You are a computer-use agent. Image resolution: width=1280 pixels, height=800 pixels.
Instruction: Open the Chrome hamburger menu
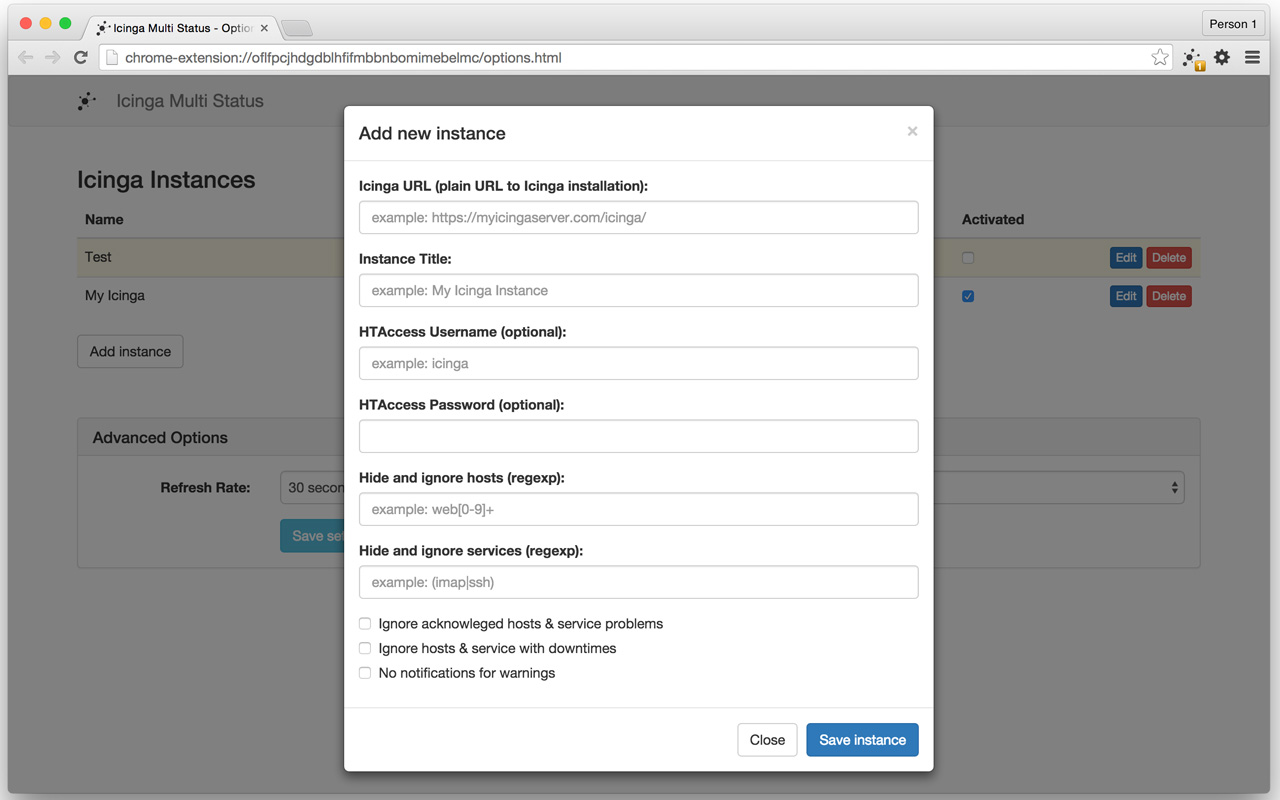pyautogui.click(x=1252, y=57)
